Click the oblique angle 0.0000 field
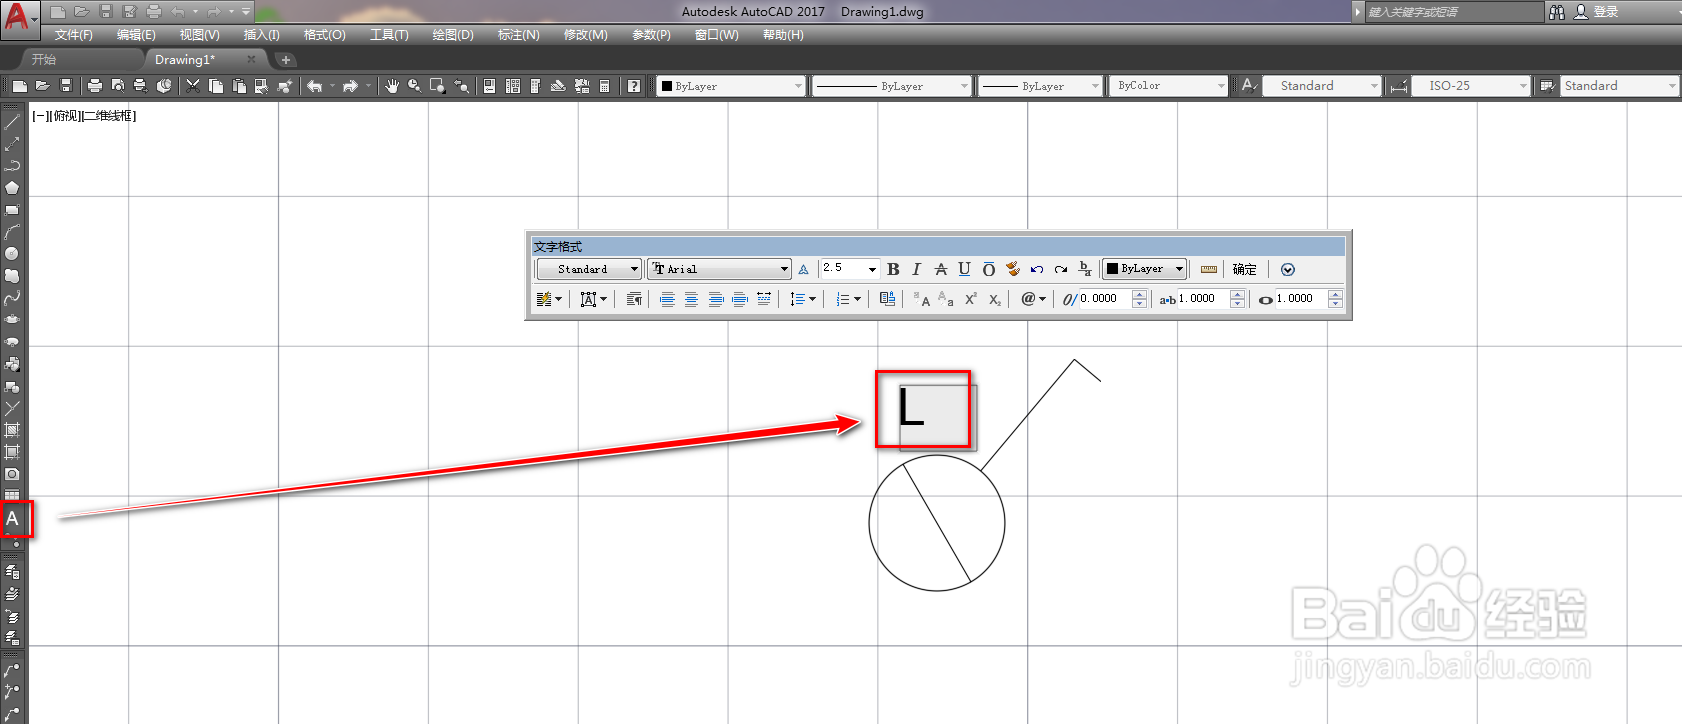1682x724 pixels. coord(1105,299)
